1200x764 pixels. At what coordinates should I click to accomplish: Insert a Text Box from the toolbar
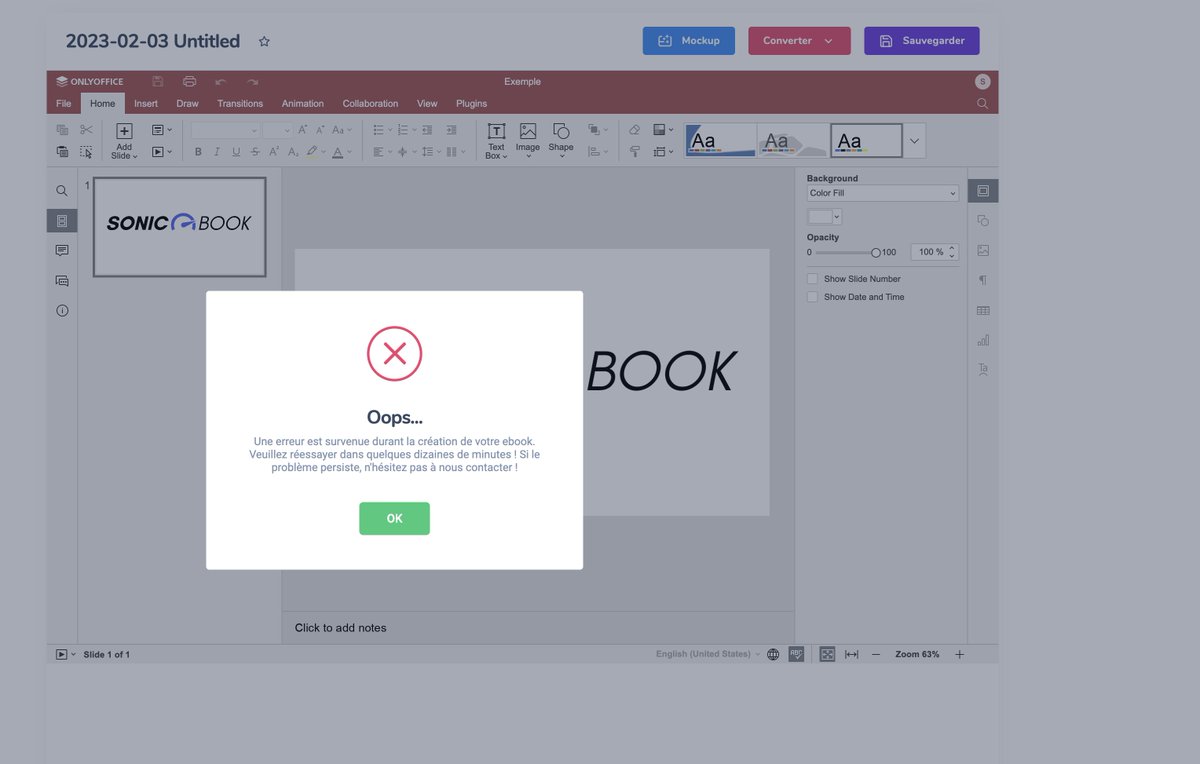pyautogui.click(x=496, y=141)
